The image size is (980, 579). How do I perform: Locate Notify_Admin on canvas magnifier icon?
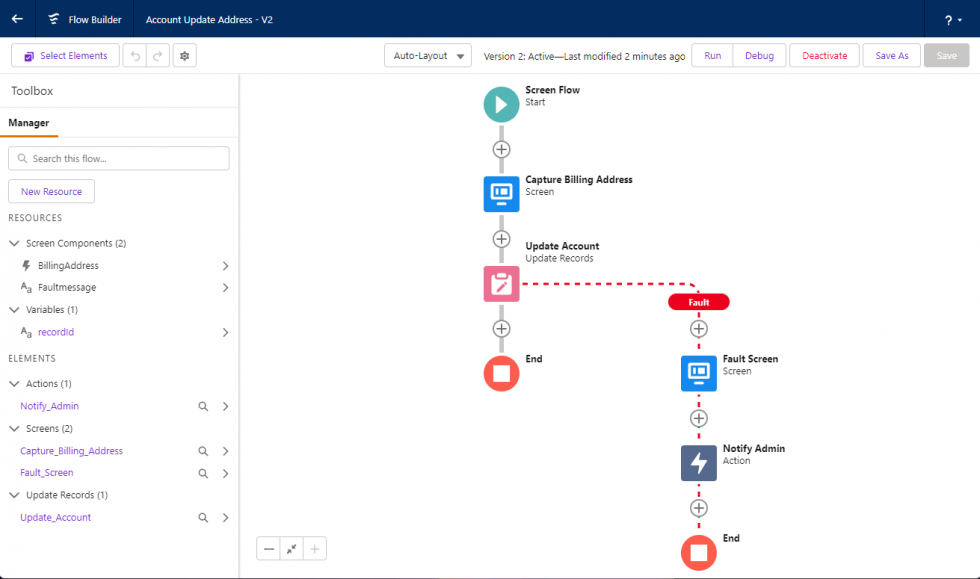pyautogui.click(x=203, y=406)
